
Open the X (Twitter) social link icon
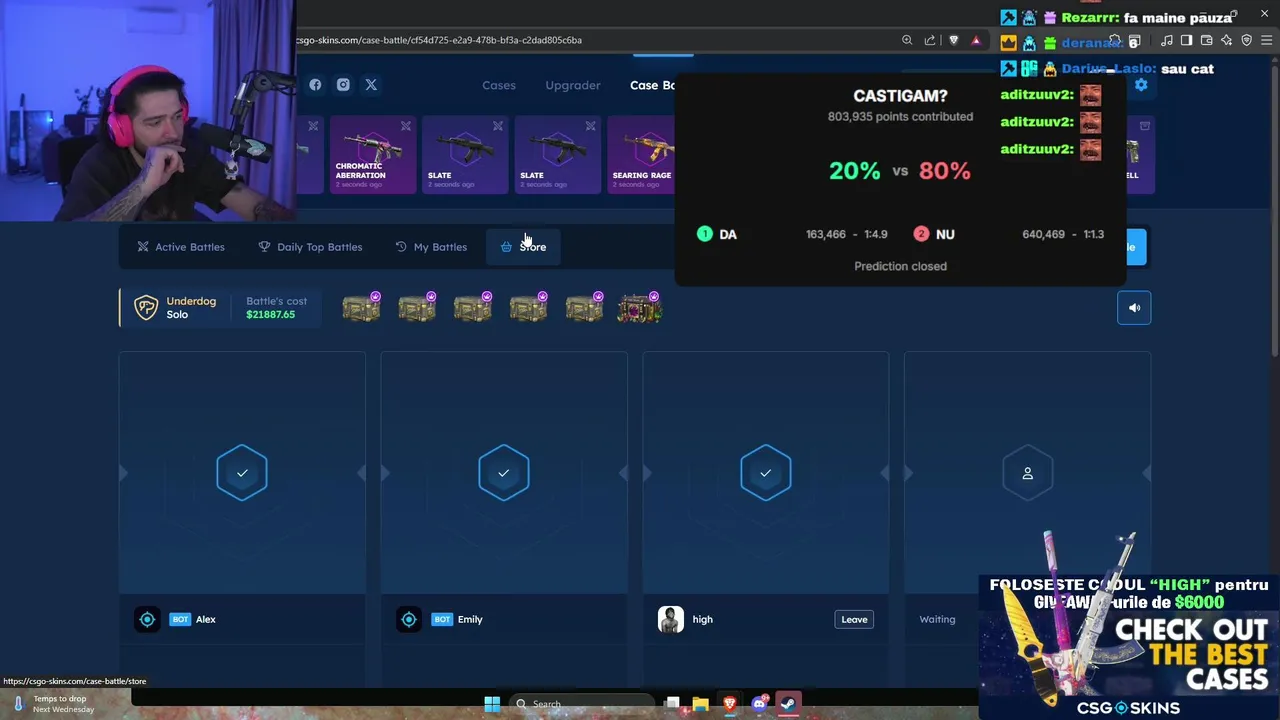pos(371,85)
